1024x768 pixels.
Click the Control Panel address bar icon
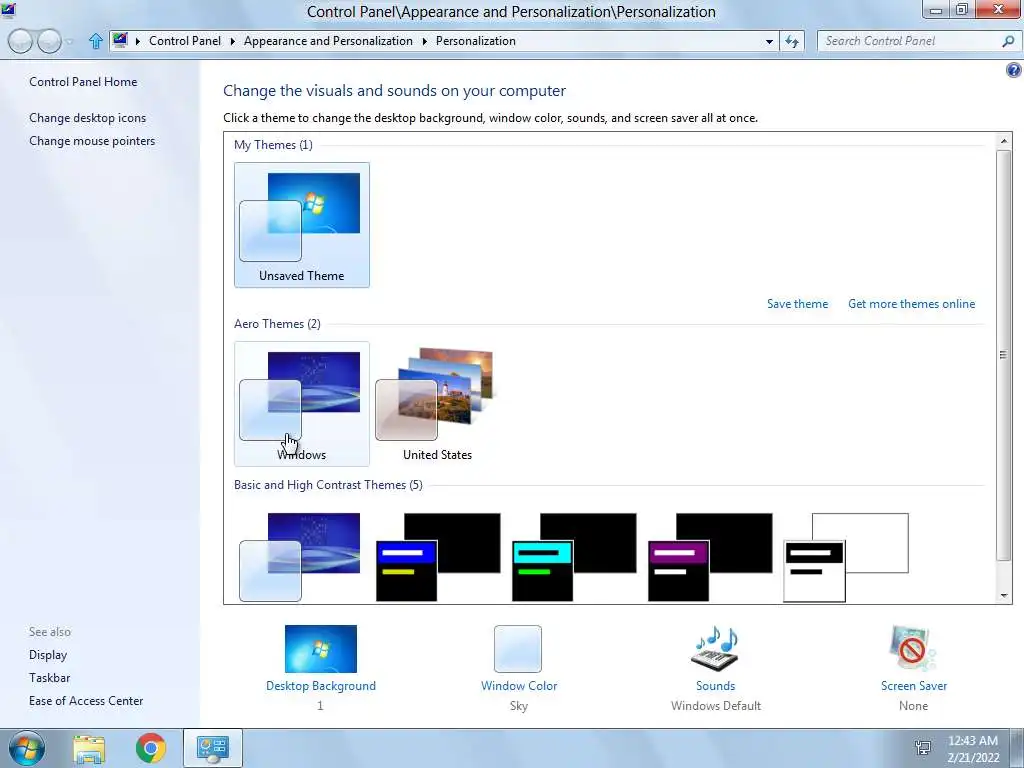tap(120, 40)
